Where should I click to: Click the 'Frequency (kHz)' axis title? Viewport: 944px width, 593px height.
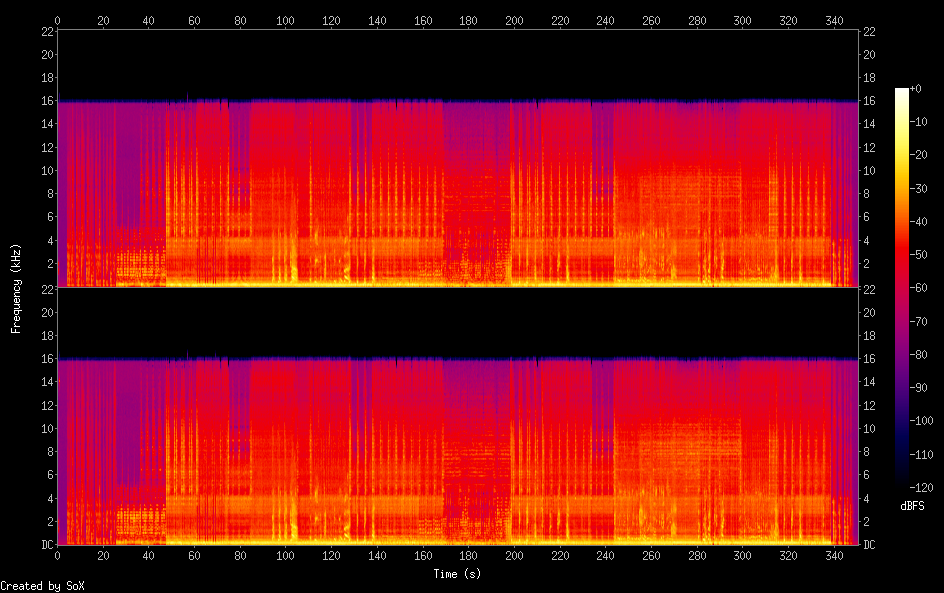(x=16, y=288)
